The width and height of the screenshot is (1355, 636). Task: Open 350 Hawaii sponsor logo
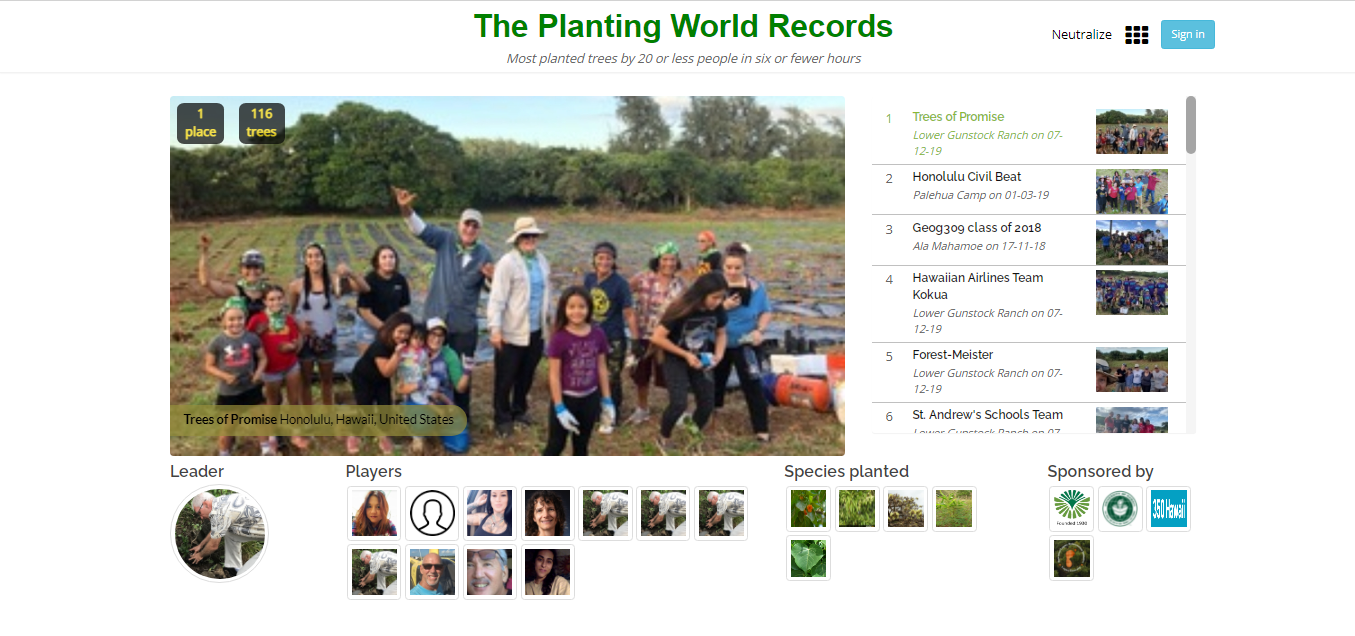(1168, 509)
